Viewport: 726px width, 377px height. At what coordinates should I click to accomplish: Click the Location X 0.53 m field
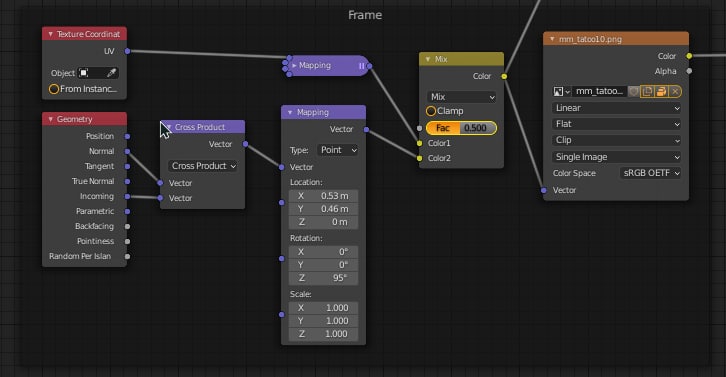(x=323, y=196)
